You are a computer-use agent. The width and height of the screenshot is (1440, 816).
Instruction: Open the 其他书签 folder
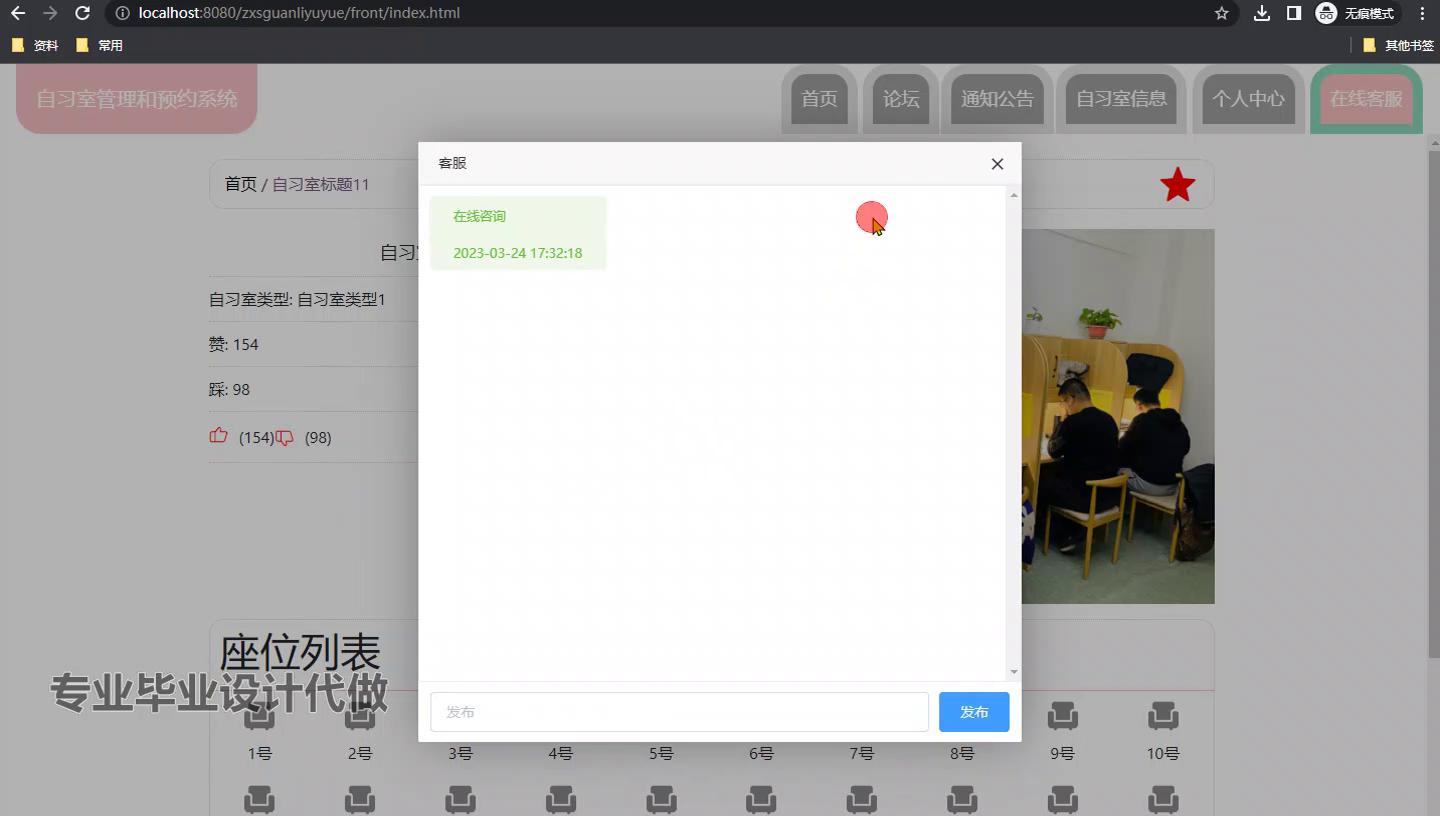(x=1398, y=45)
